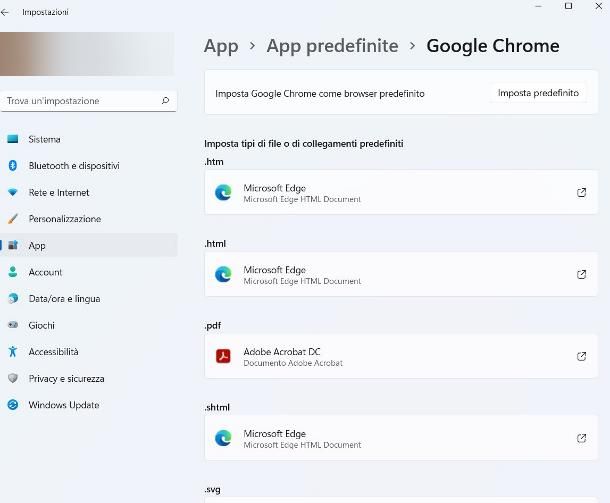
Task: Maximize the Impostazioni window
Action: point(568,6)
